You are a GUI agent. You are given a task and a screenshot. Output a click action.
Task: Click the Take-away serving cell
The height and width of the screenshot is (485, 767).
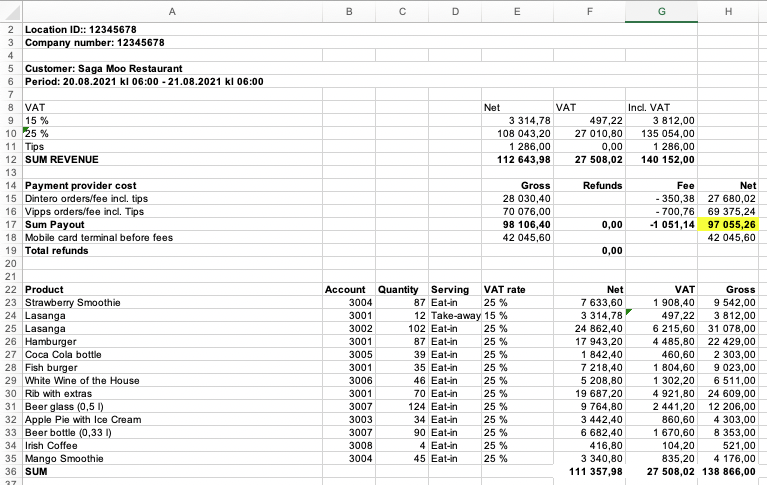(453, 315)
